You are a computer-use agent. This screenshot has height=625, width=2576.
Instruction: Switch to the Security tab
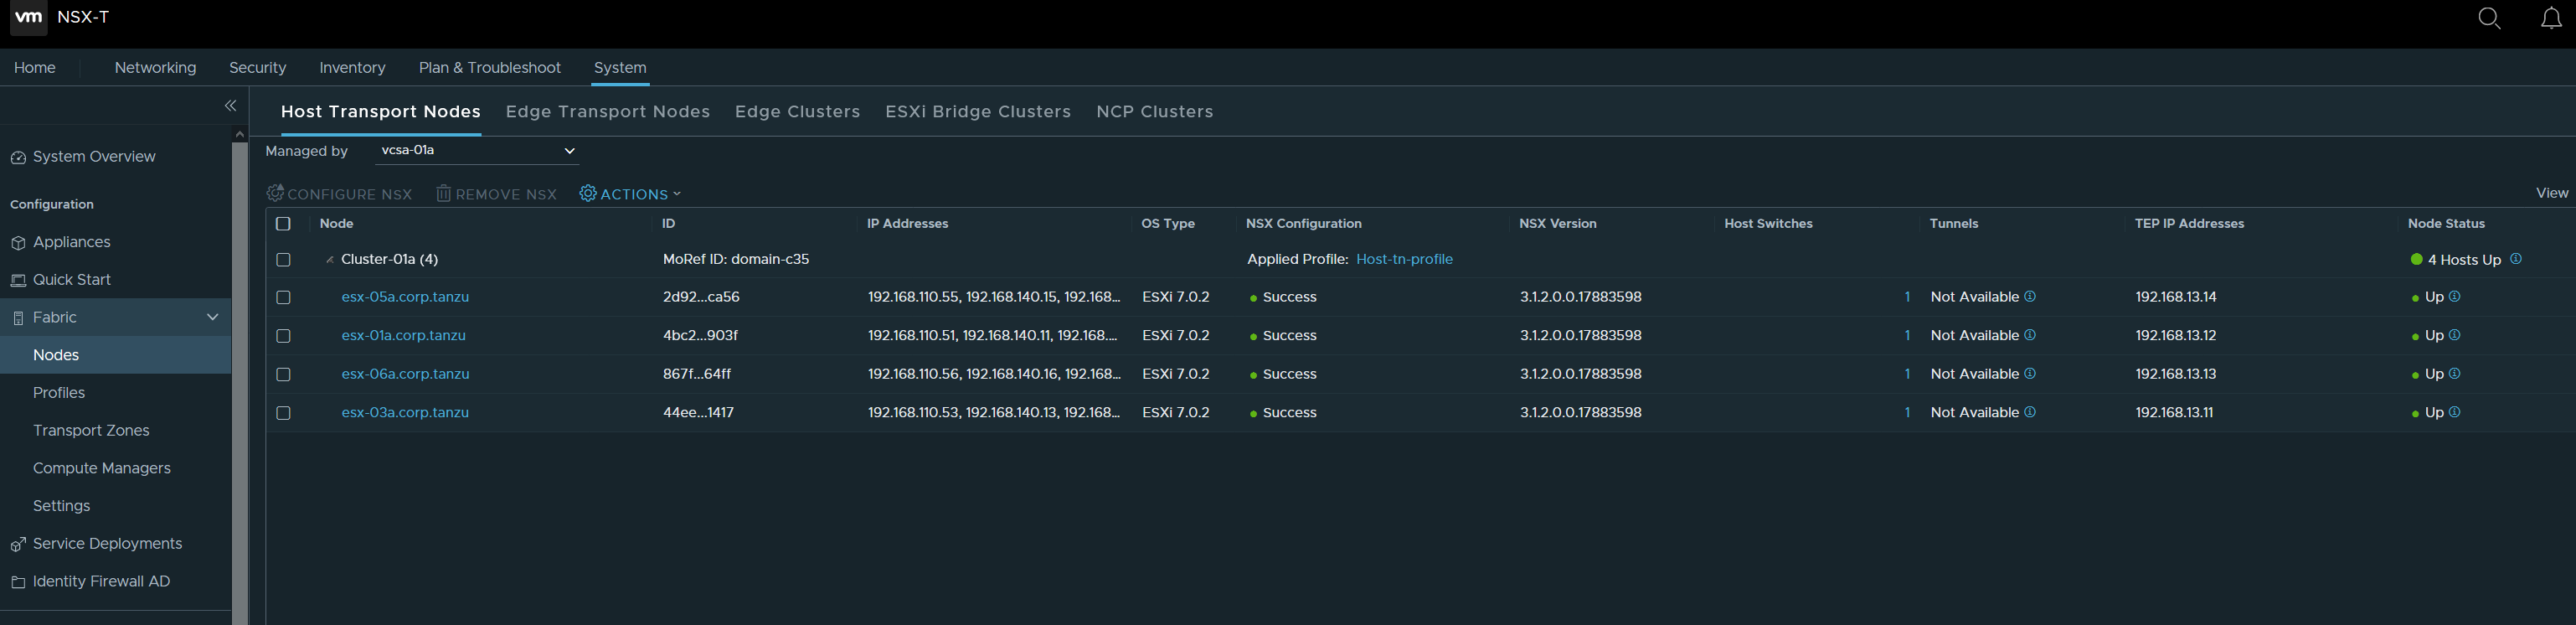click(x=257, y=68)
